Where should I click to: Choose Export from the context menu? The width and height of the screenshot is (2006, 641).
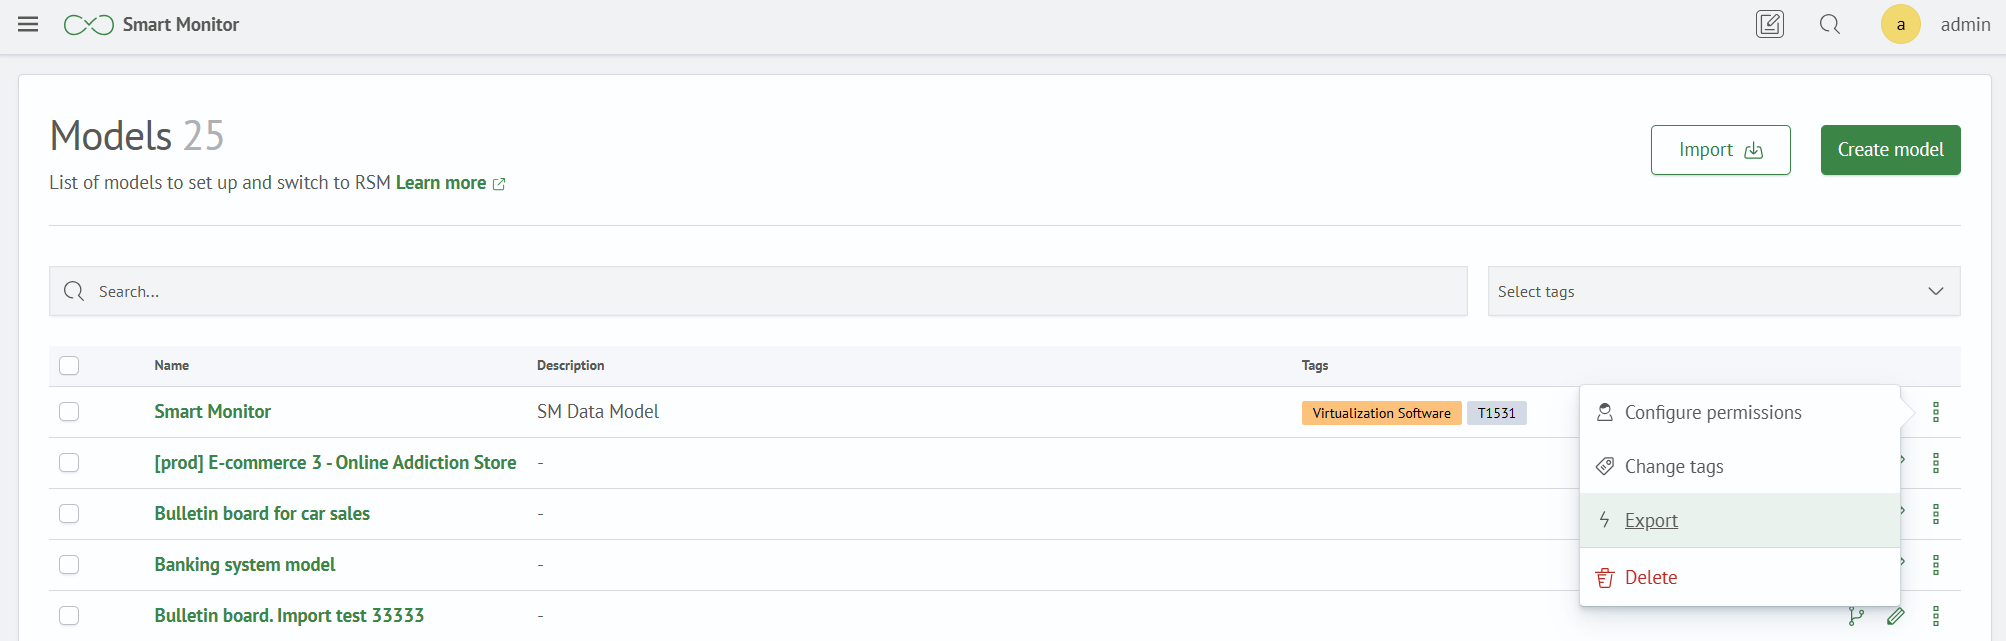[1739, 520]
